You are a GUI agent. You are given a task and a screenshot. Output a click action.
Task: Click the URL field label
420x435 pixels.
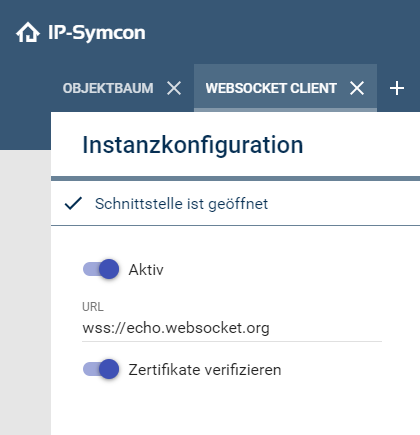[93, 307]
